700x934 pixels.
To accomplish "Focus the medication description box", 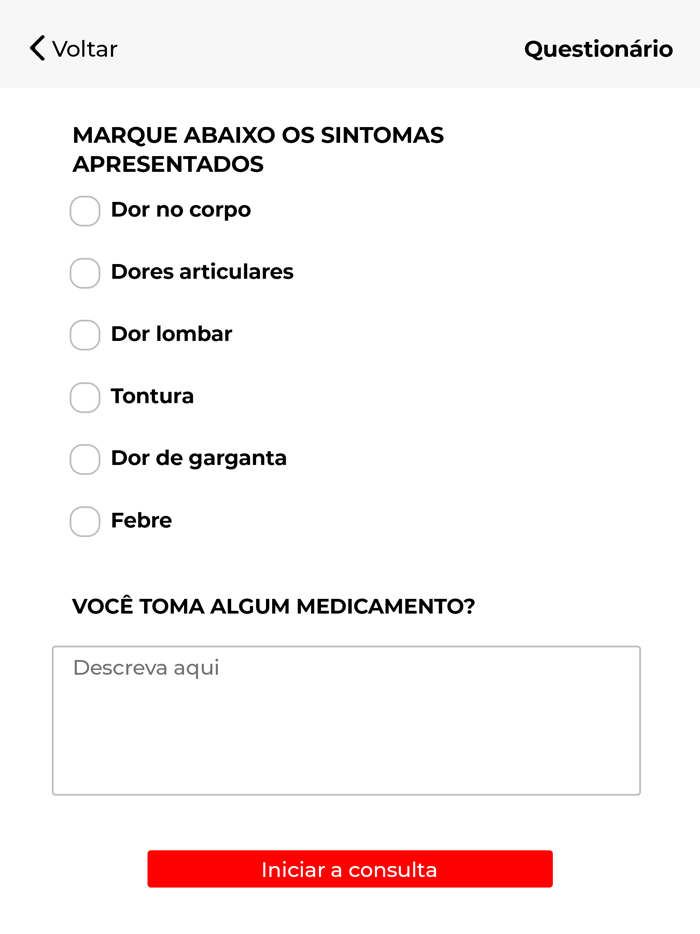I will click(x=345, y=718).
